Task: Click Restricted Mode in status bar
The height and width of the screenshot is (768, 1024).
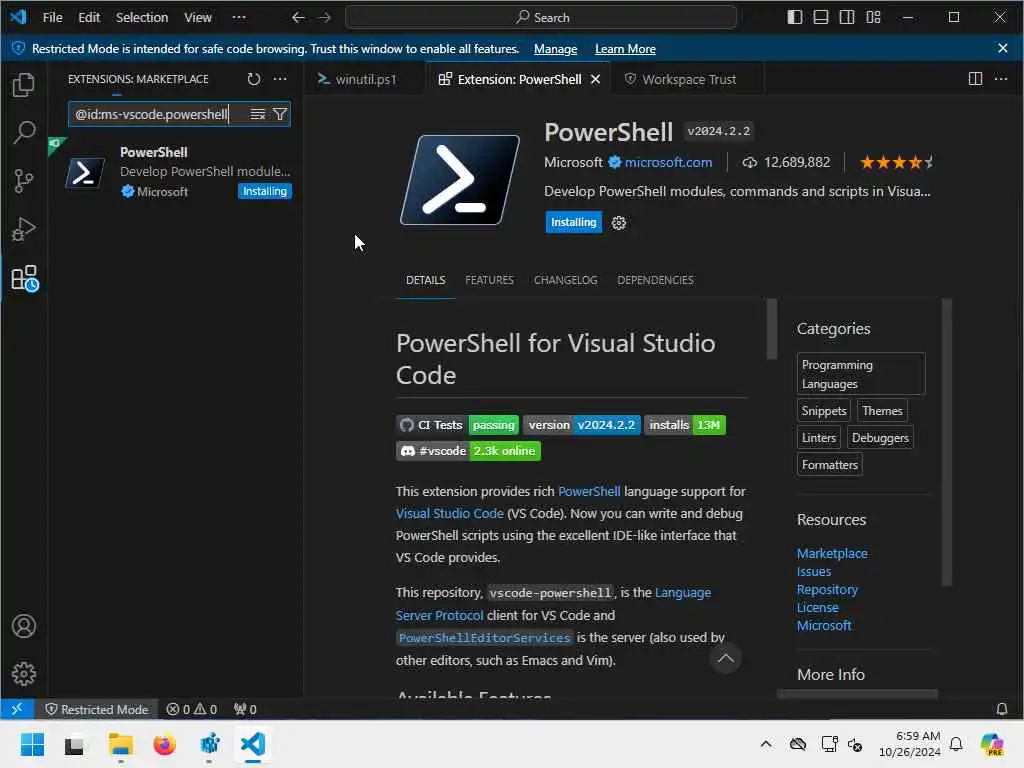Action: (x=97, y=709)
